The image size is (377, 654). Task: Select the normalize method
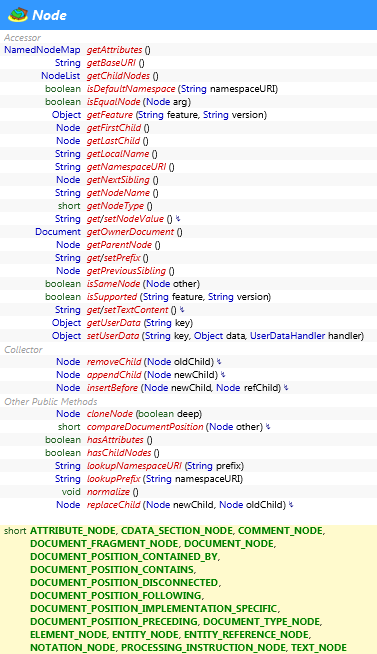108,492
